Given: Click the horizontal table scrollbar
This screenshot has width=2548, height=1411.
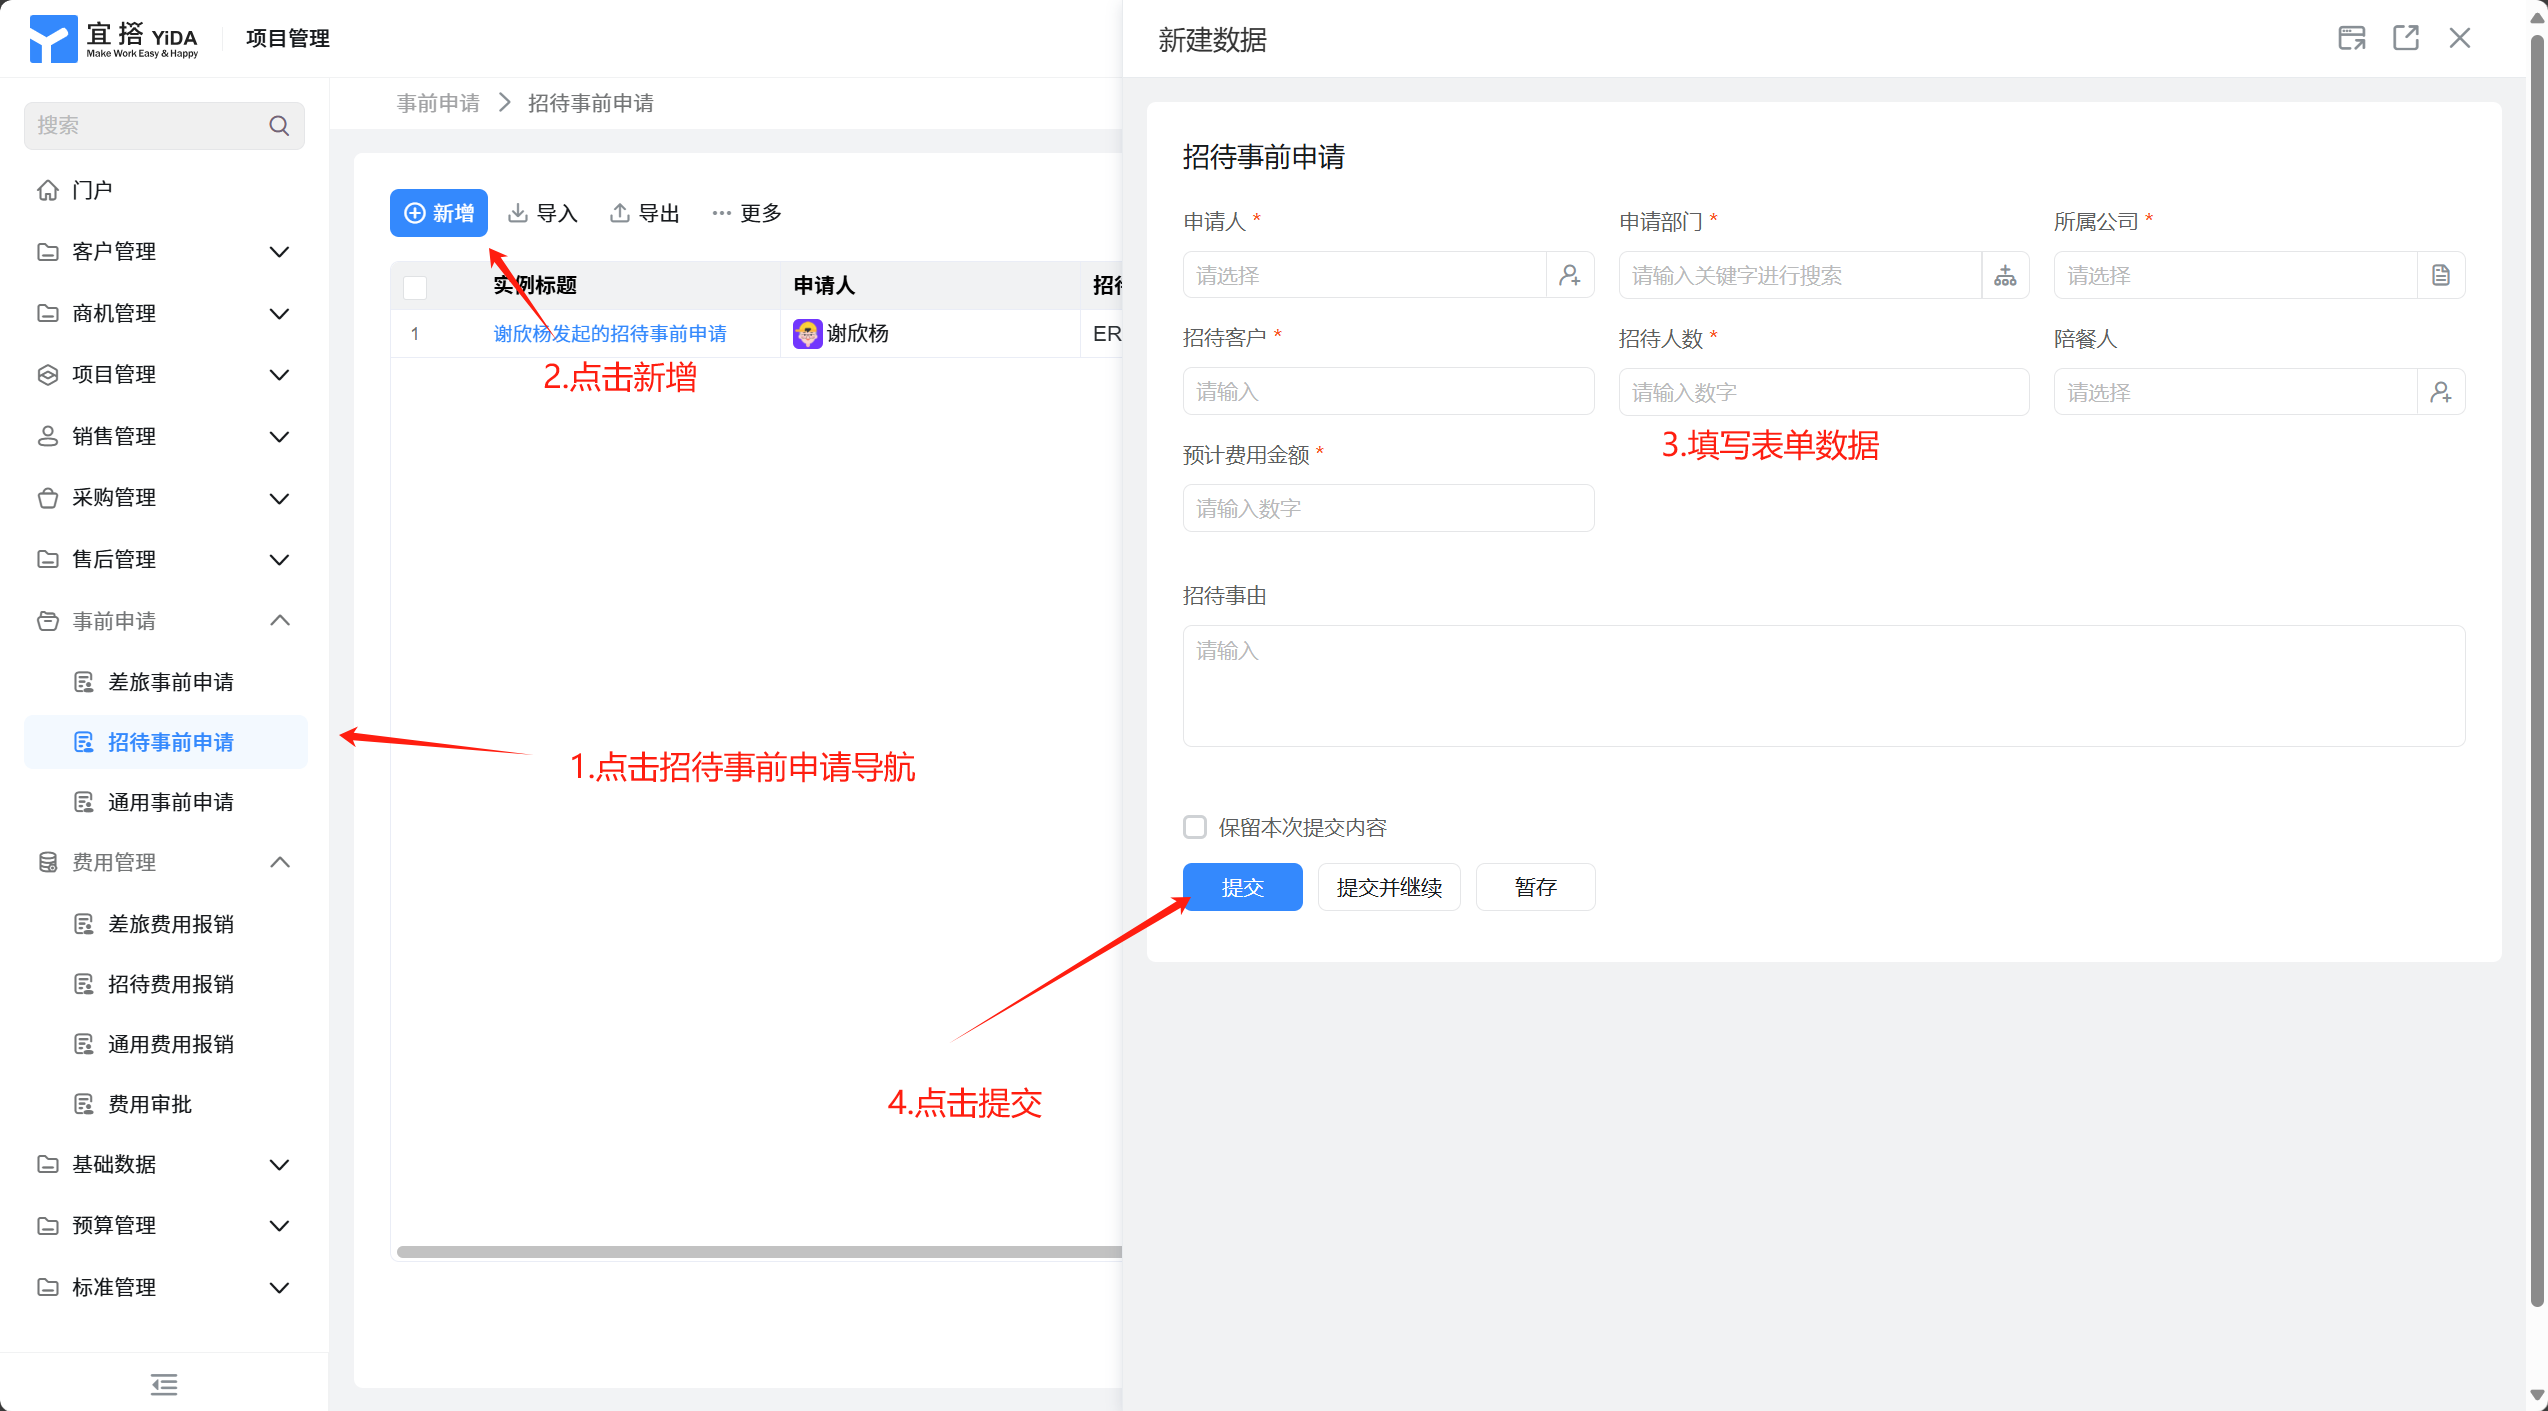Looking at the screenshot, I should coord(758,1251).
